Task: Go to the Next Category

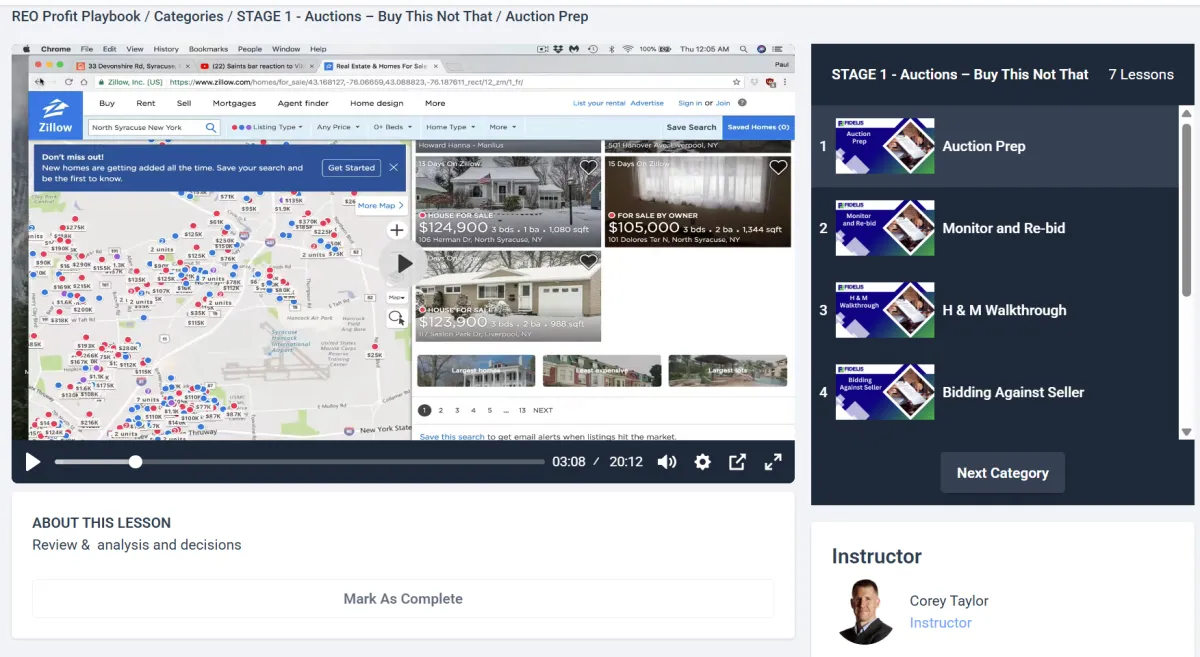Action: tap(1003, 473)
